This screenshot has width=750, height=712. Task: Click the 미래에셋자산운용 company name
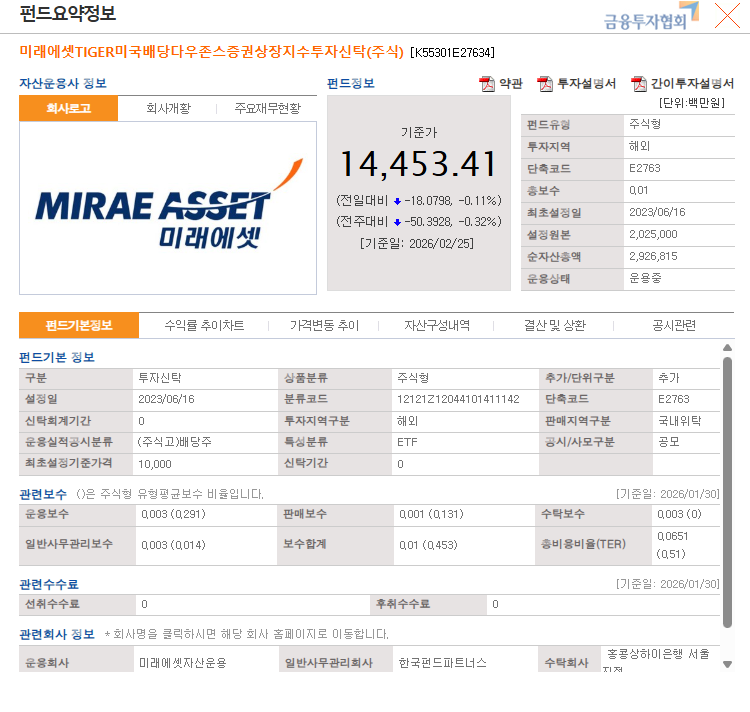183,663
